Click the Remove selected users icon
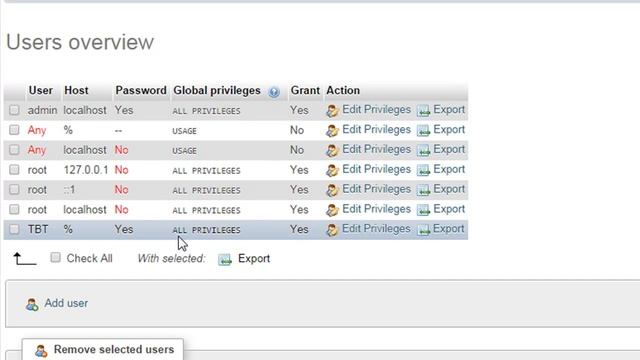 (41, 351)
